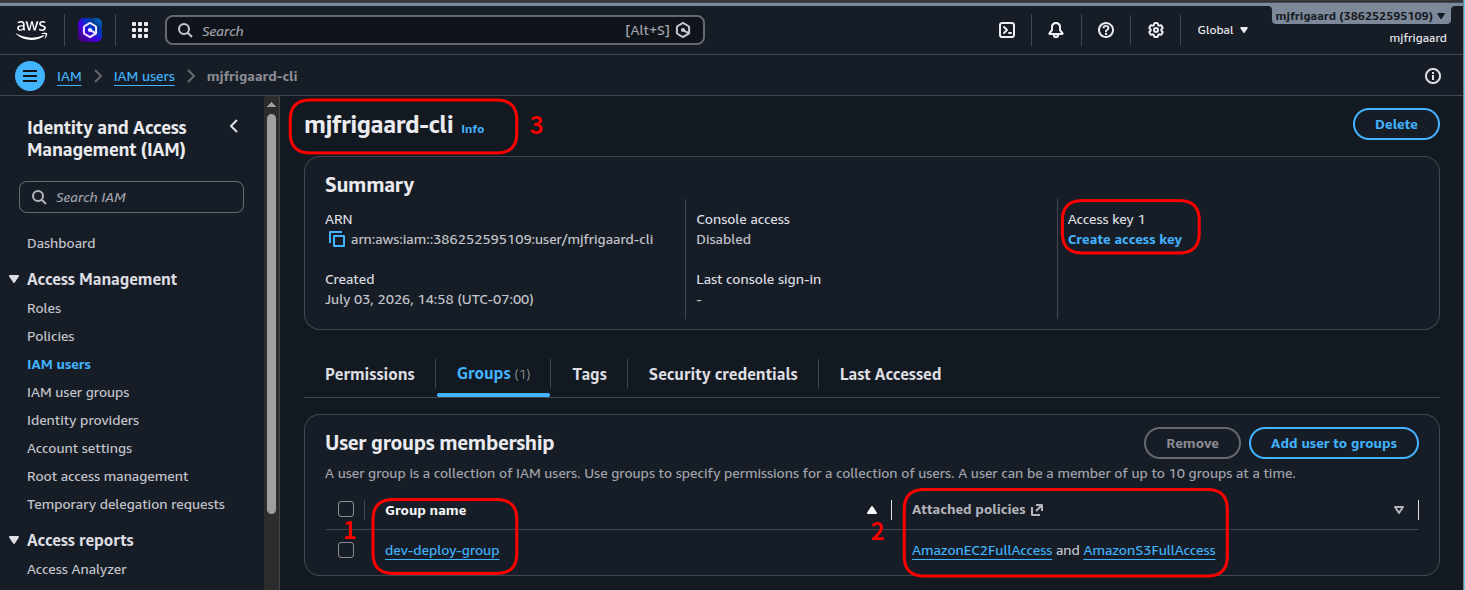Viewport: 1465px width, 590px height.
Task: Open the help question mark icon
Action: (1106, 30)
